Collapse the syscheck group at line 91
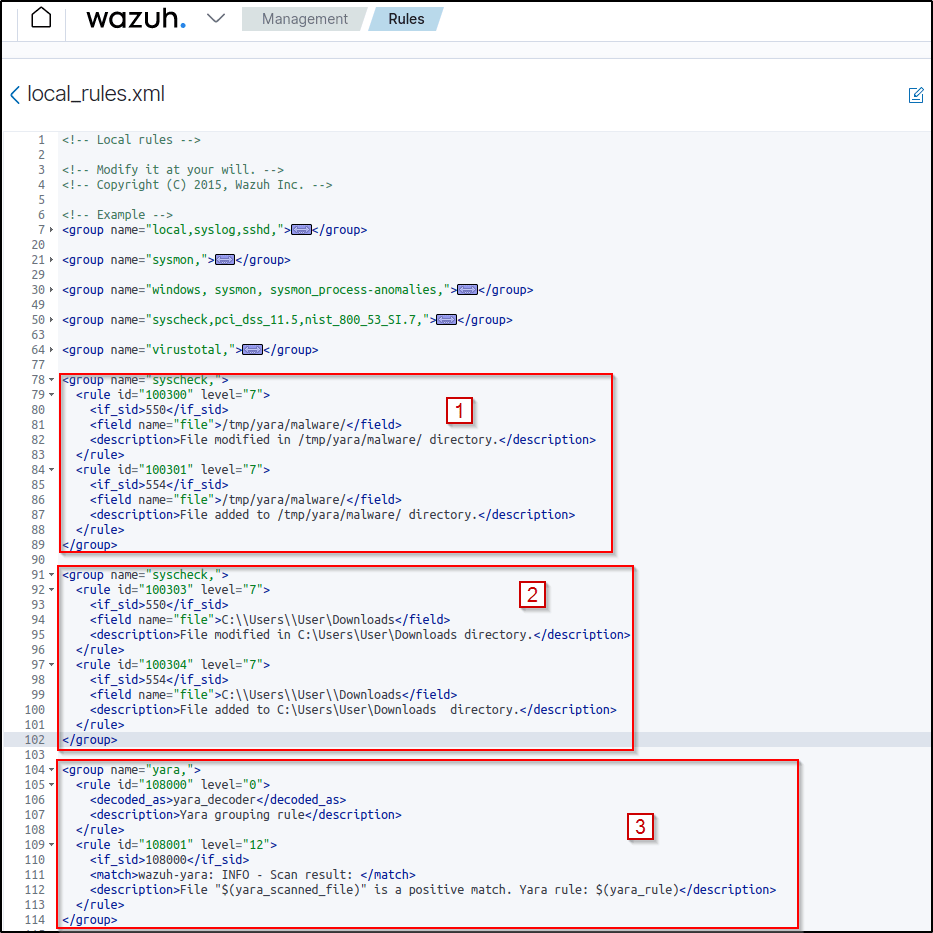Screen dimensions: 933x933 [51, 575]
